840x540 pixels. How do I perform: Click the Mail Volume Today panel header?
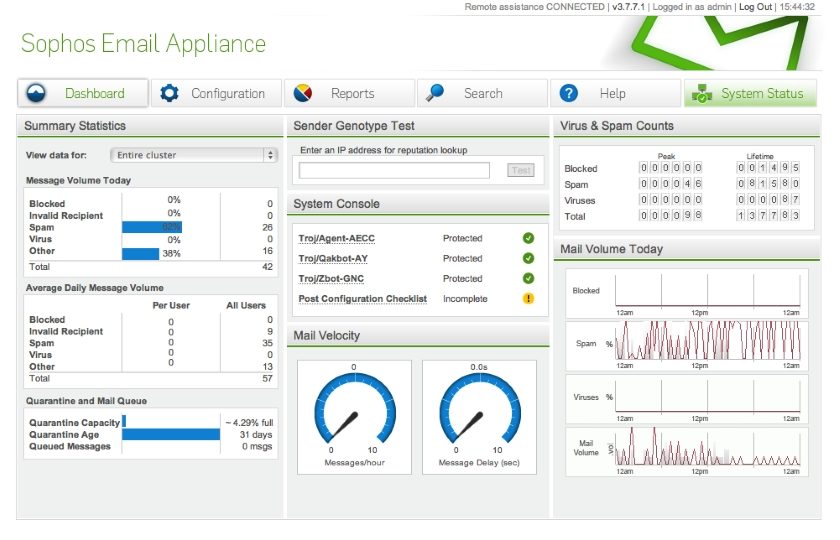687,249
